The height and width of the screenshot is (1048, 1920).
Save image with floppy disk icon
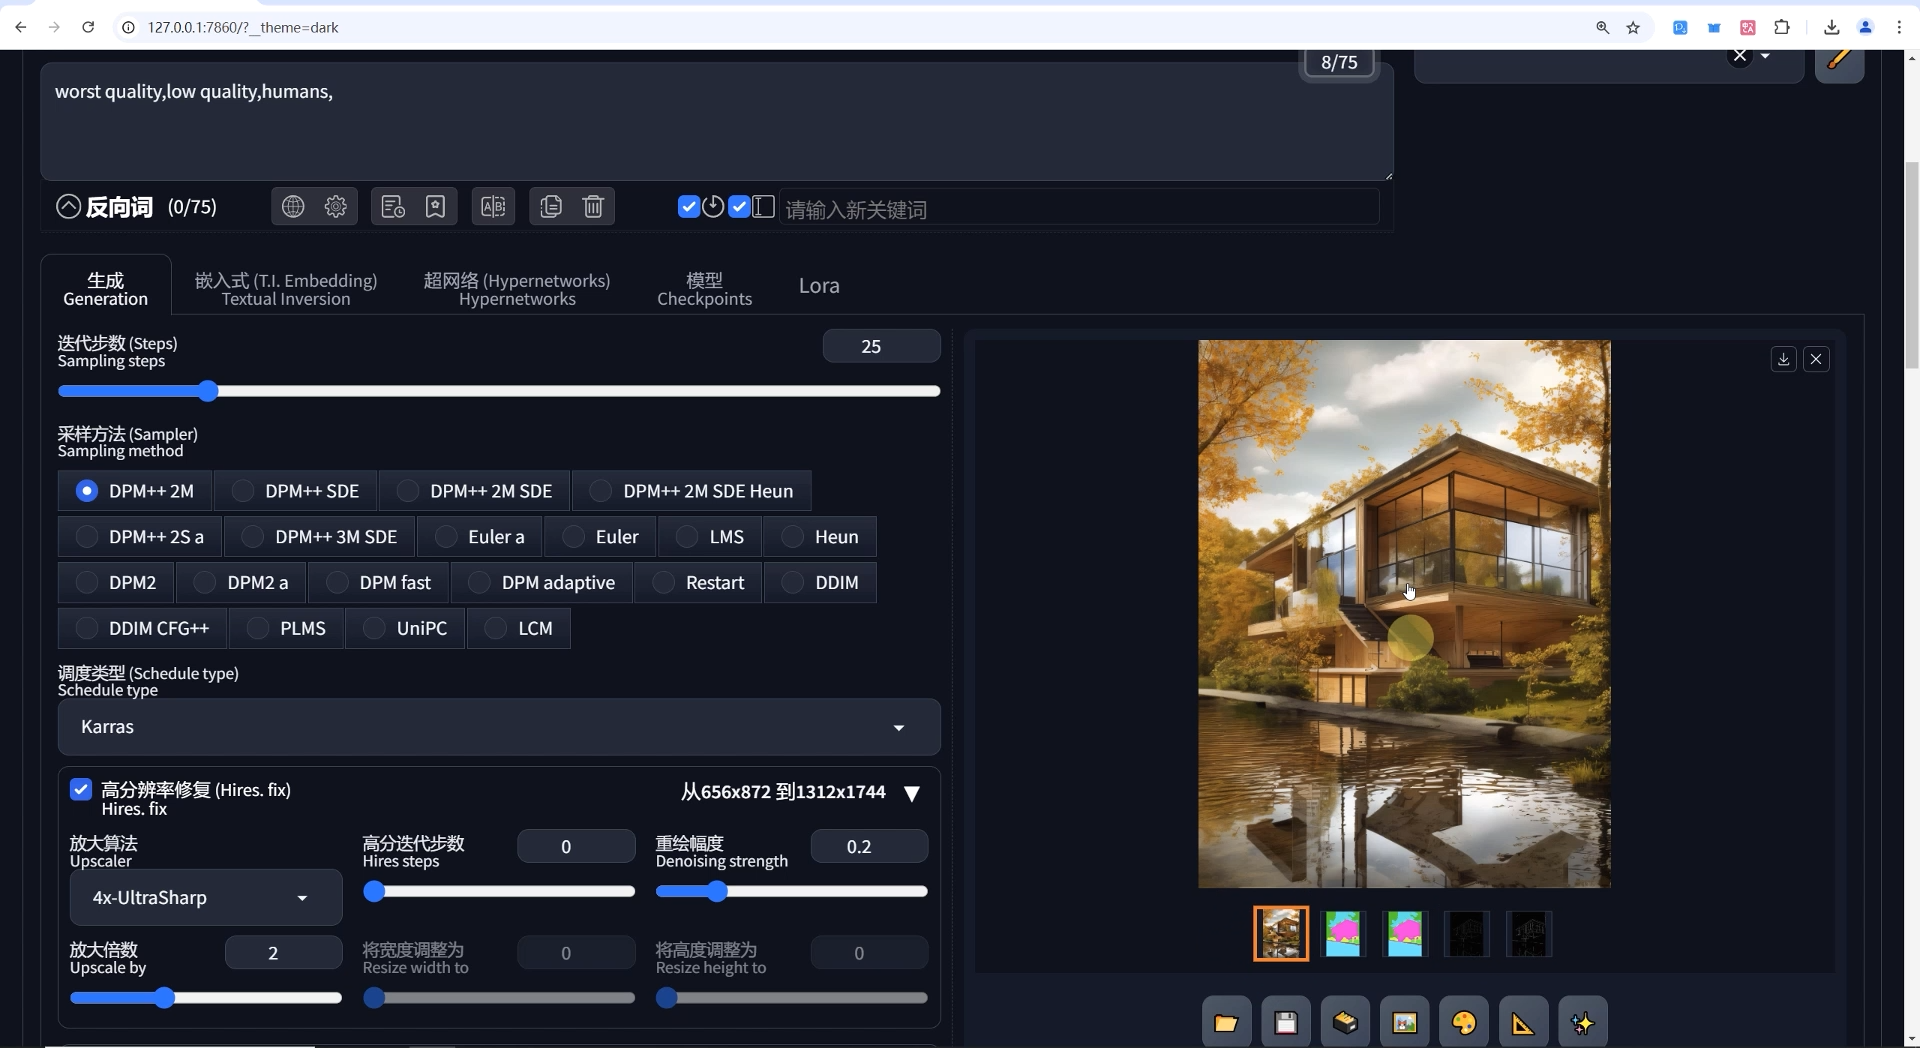tap(1286, 1023)
